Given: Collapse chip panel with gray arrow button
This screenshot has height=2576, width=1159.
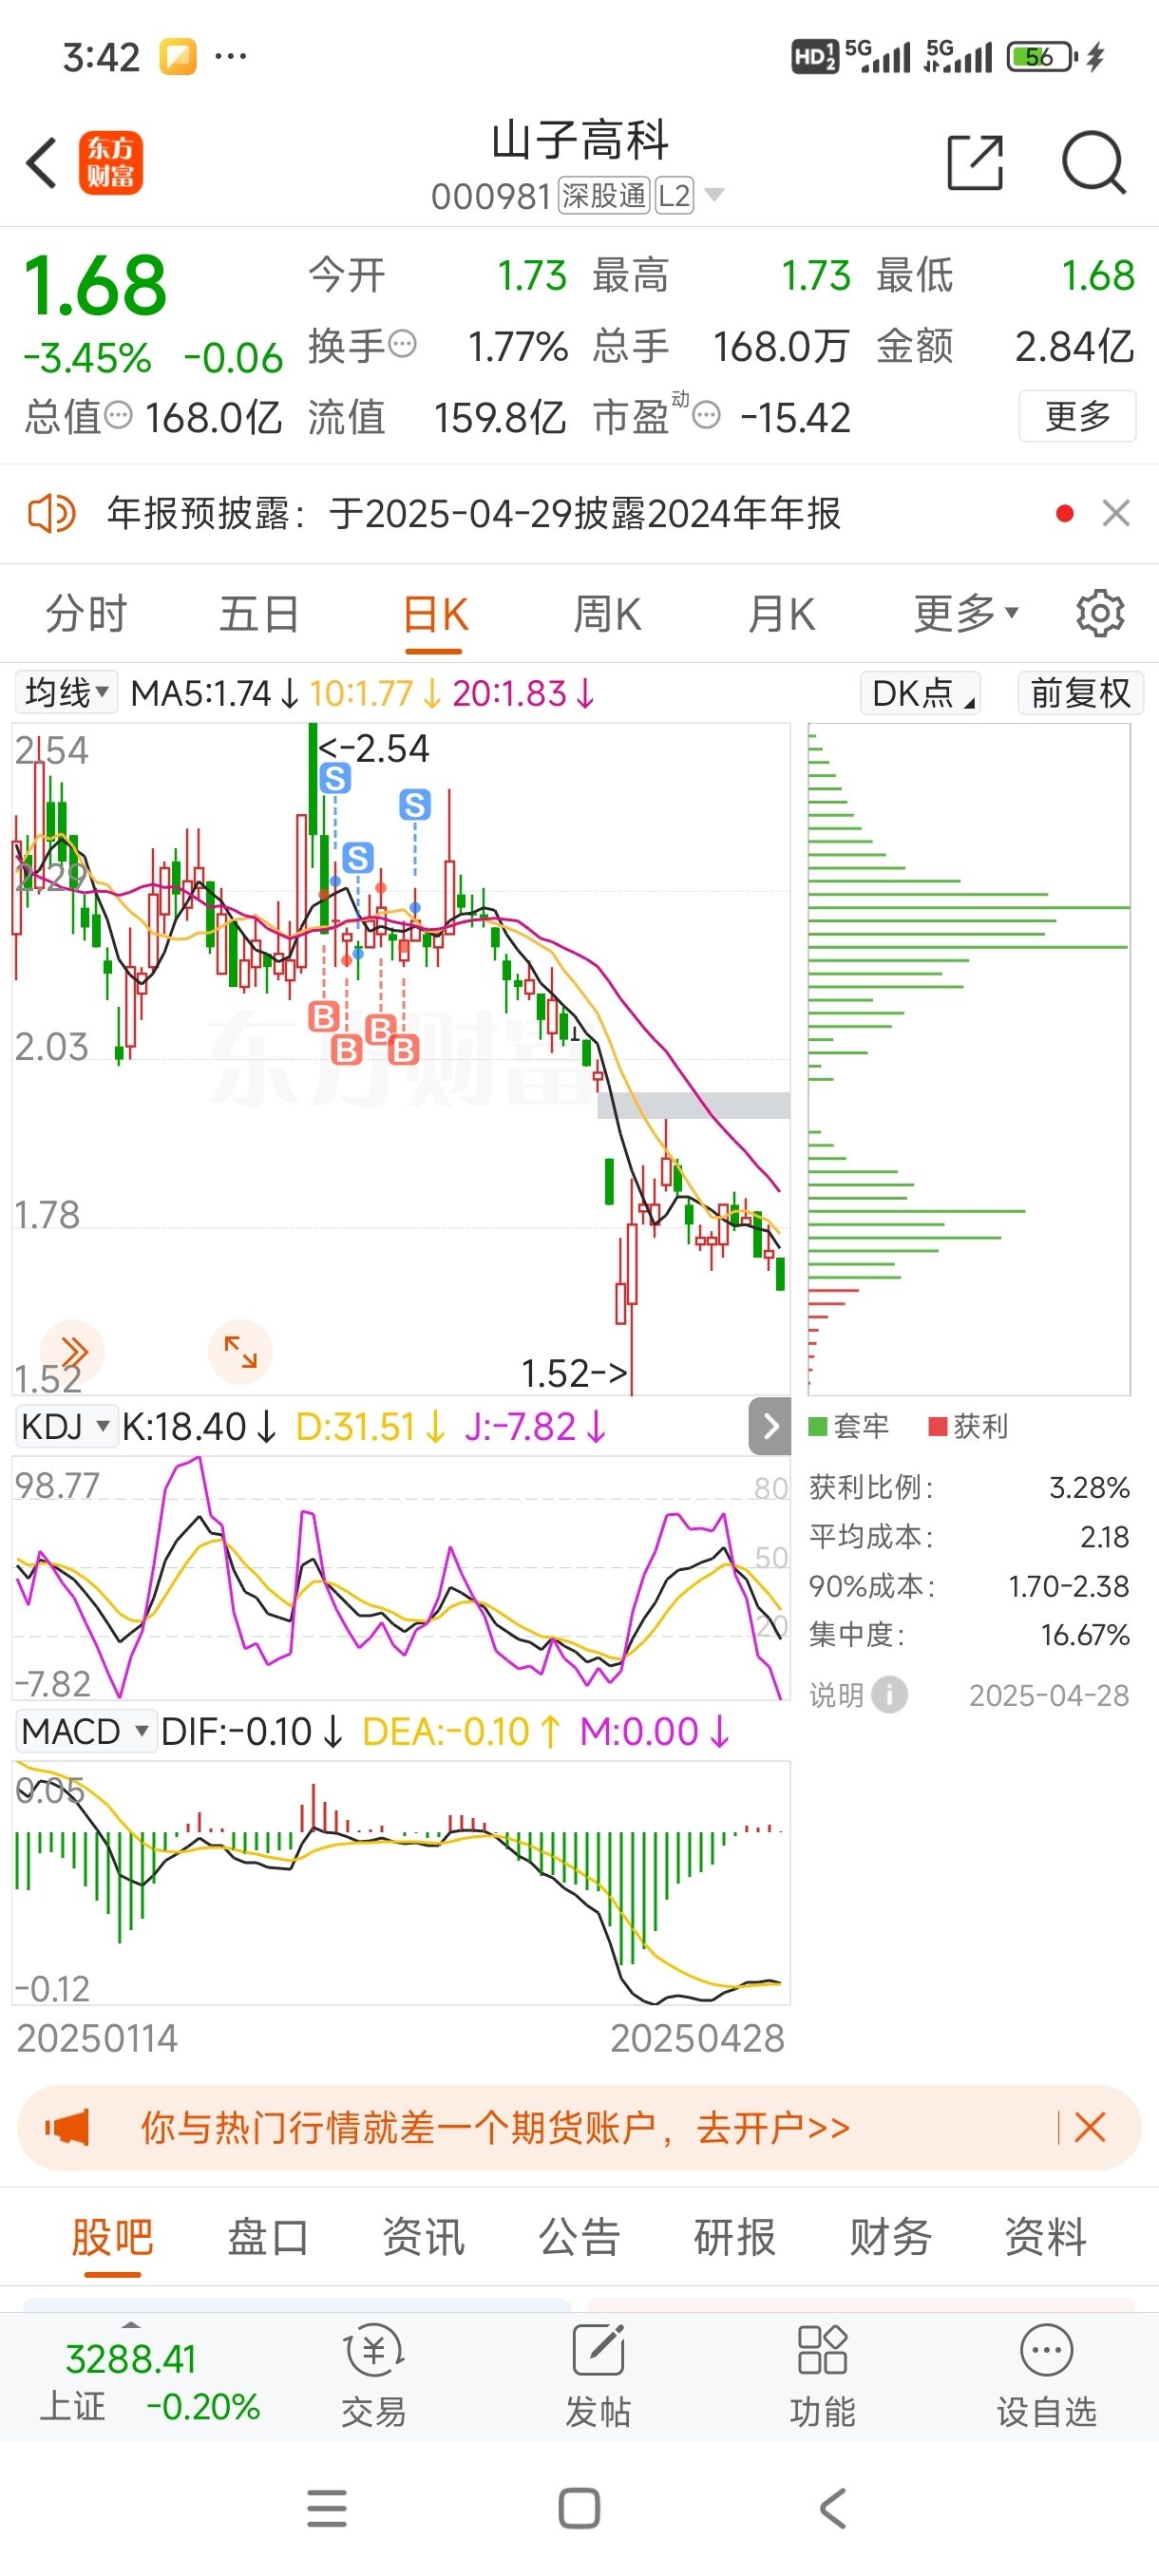Looking at the screenshot, I should pos(770,1426).
